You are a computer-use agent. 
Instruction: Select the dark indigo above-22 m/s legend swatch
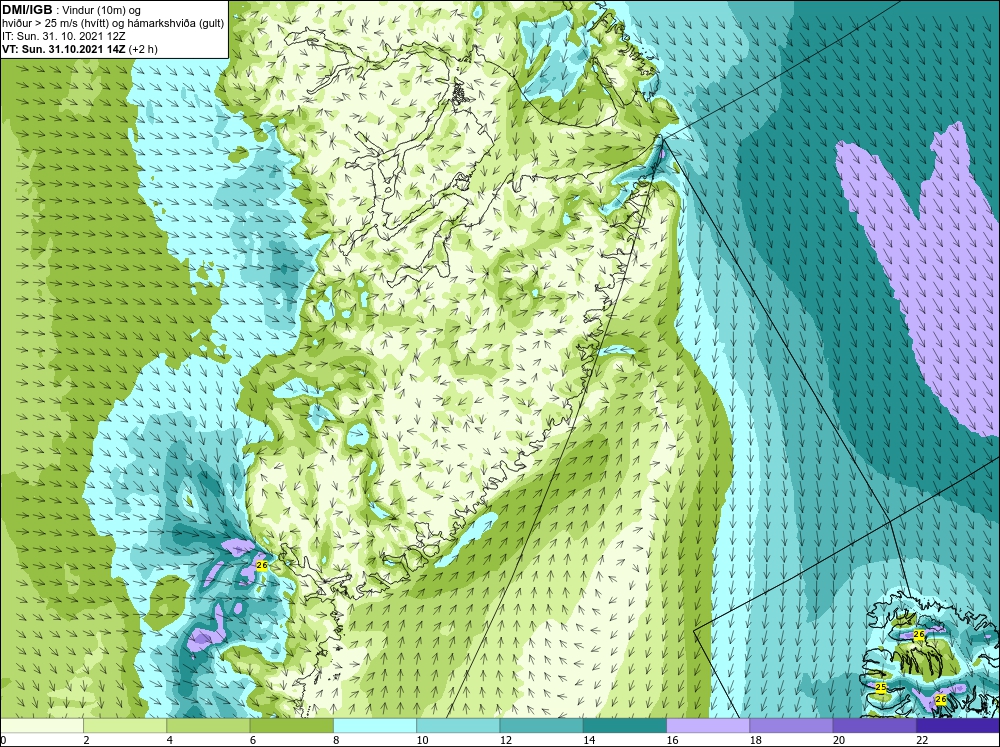pos(958,725)
